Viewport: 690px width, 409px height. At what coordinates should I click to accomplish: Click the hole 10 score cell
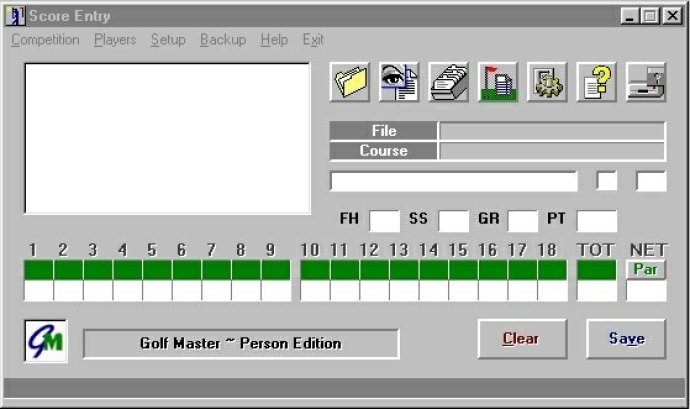pyautogui.click(x=315, y=291)
